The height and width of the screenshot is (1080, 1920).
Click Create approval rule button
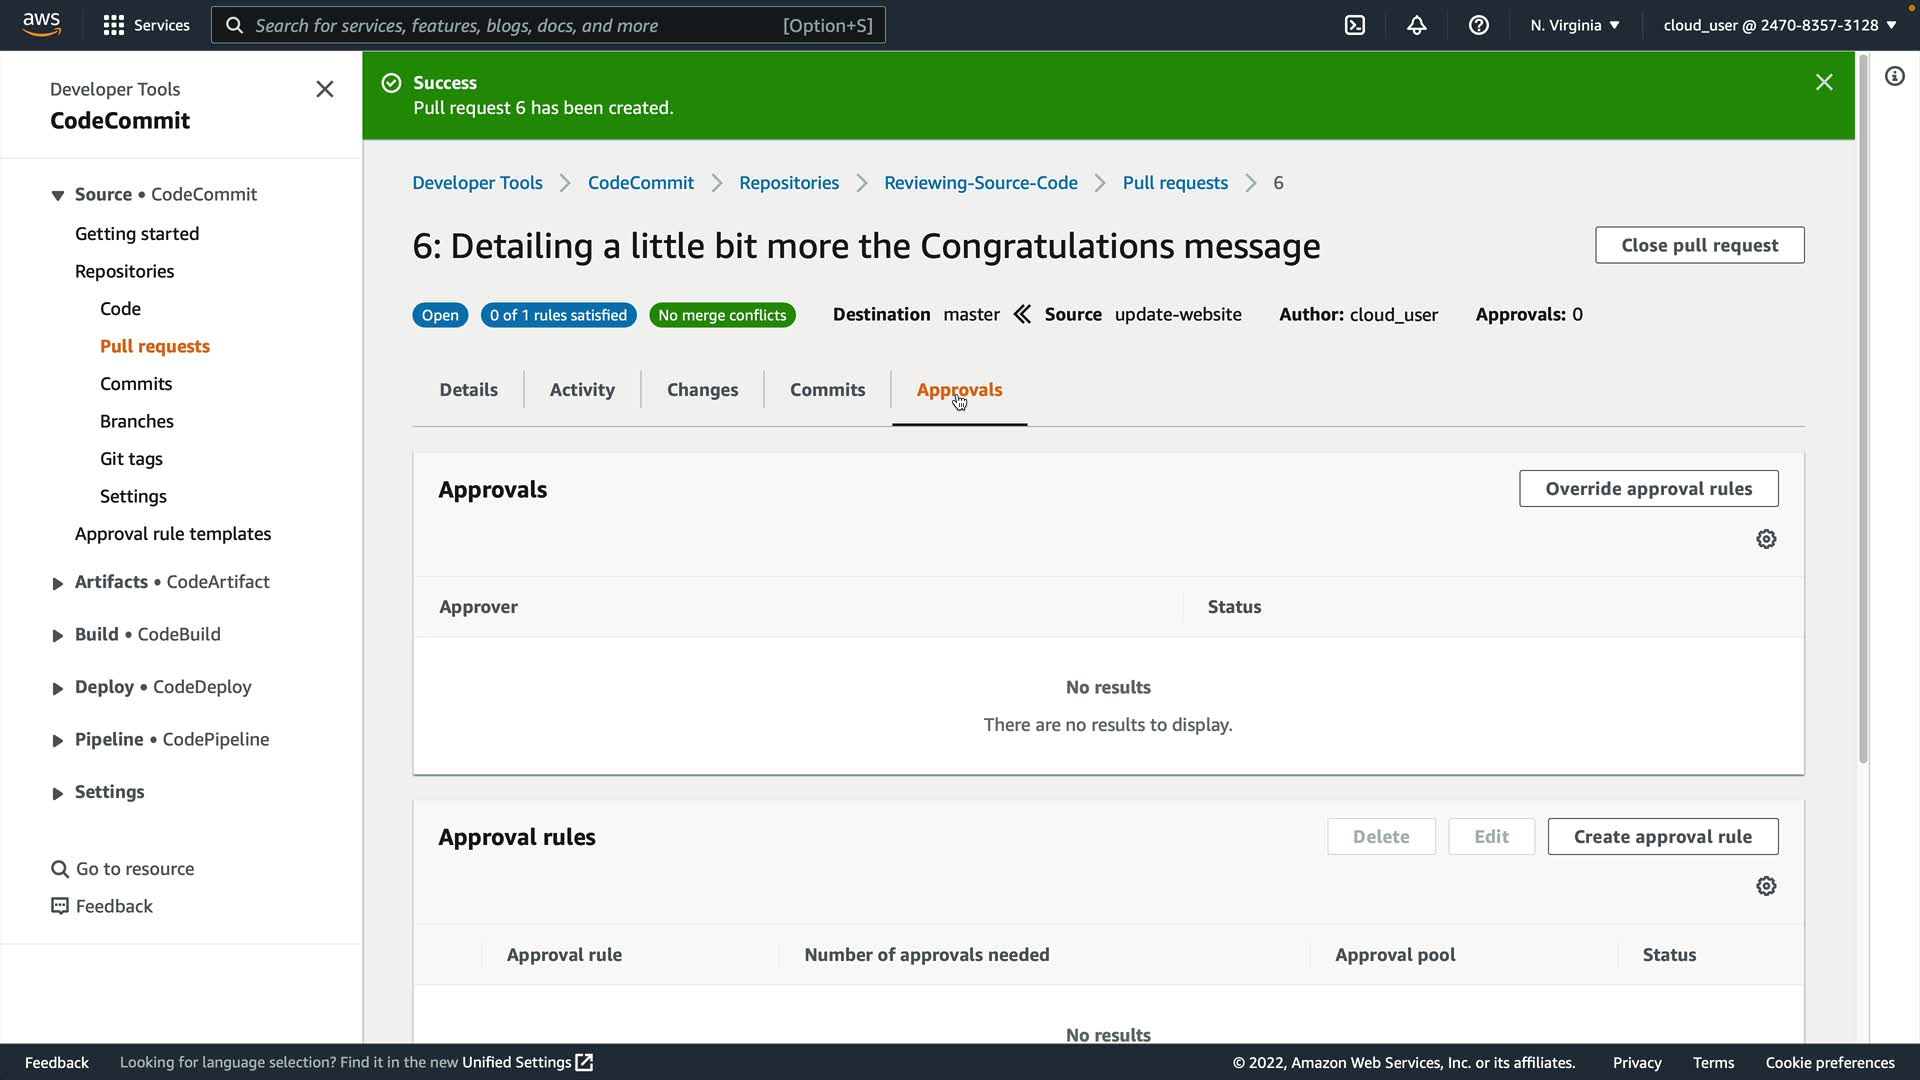tap(1662, 837)
